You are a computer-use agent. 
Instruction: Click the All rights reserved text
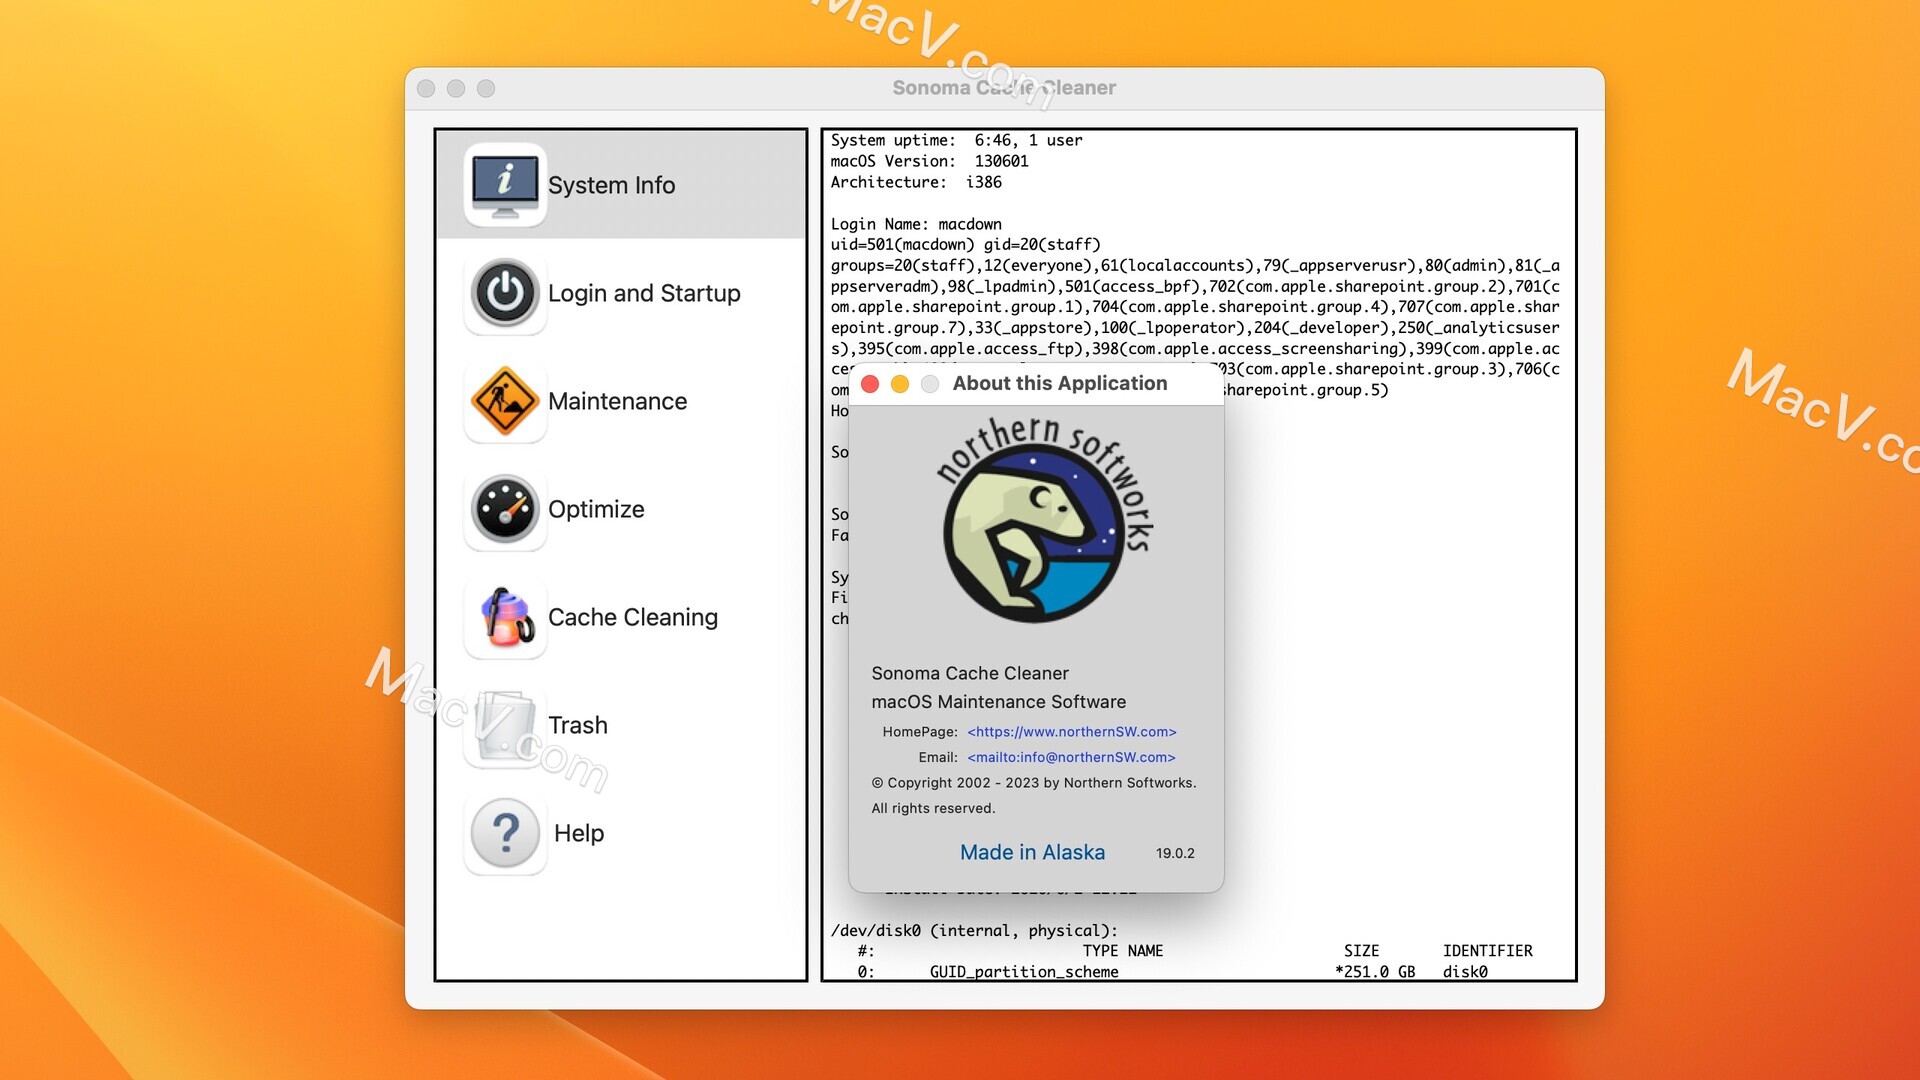pos(933,808)
